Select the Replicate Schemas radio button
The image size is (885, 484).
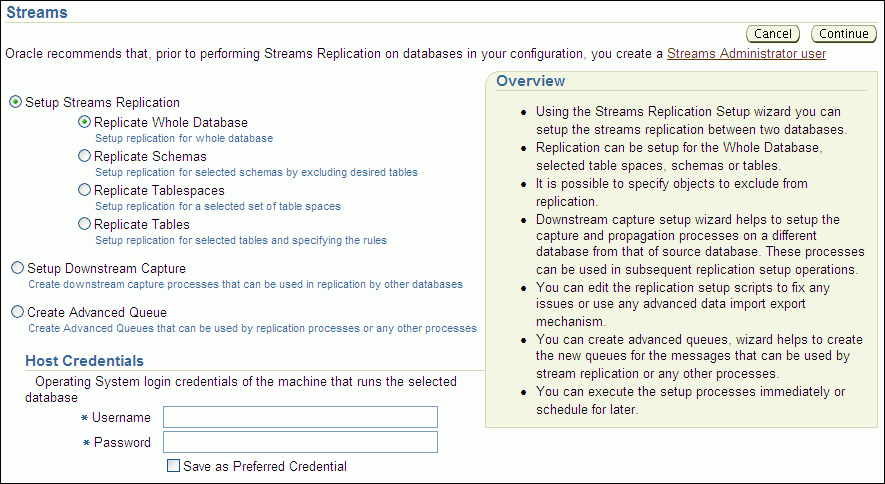tap(84, 157)
